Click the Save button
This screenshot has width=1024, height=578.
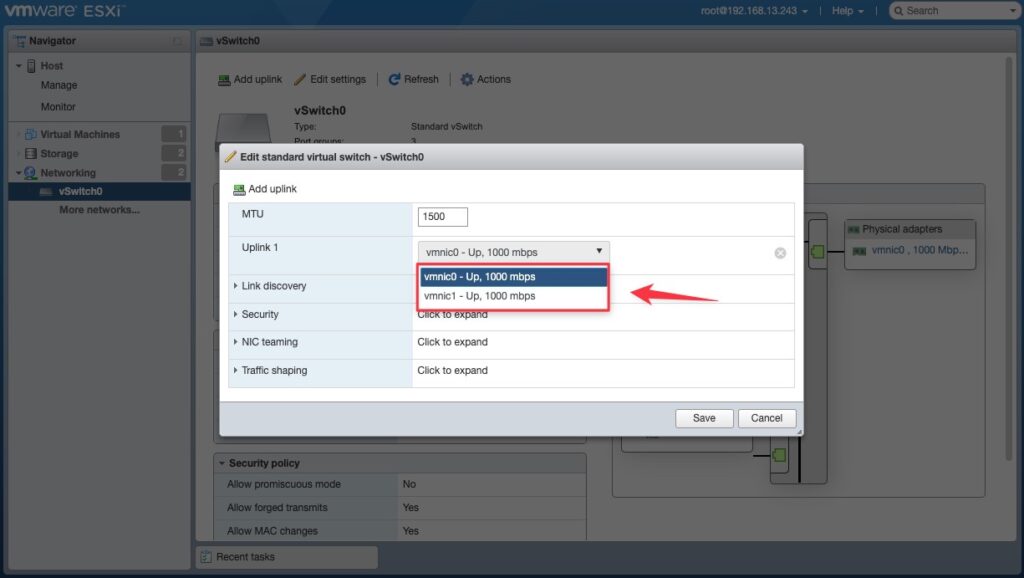704,418
